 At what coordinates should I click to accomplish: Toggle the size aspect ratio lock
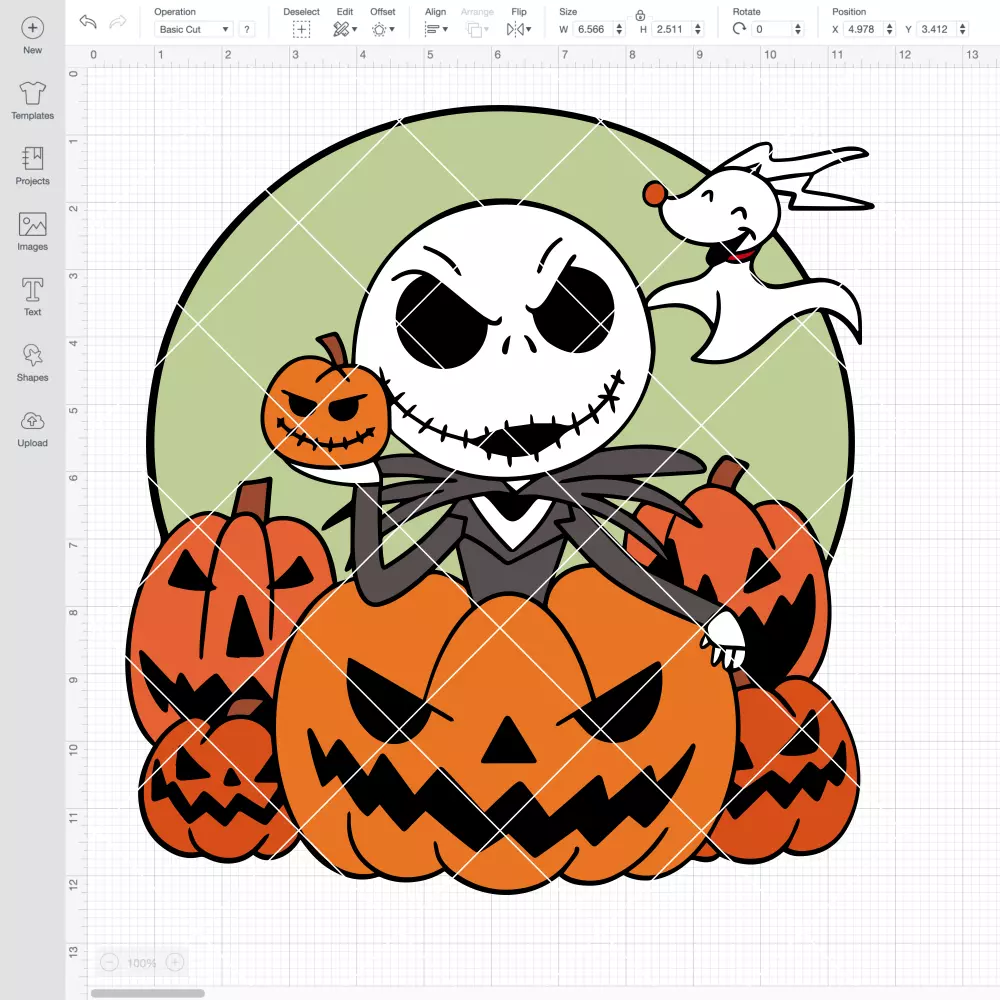pos(640,15)
